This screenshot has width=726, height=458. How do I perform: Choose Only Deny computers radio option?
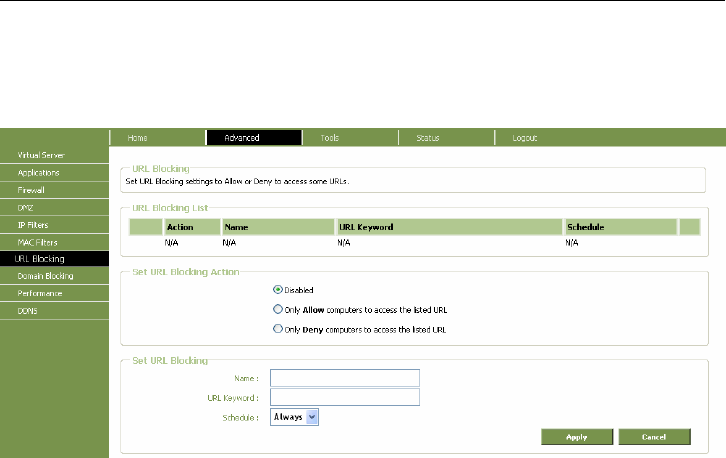[x=278, y=329]
